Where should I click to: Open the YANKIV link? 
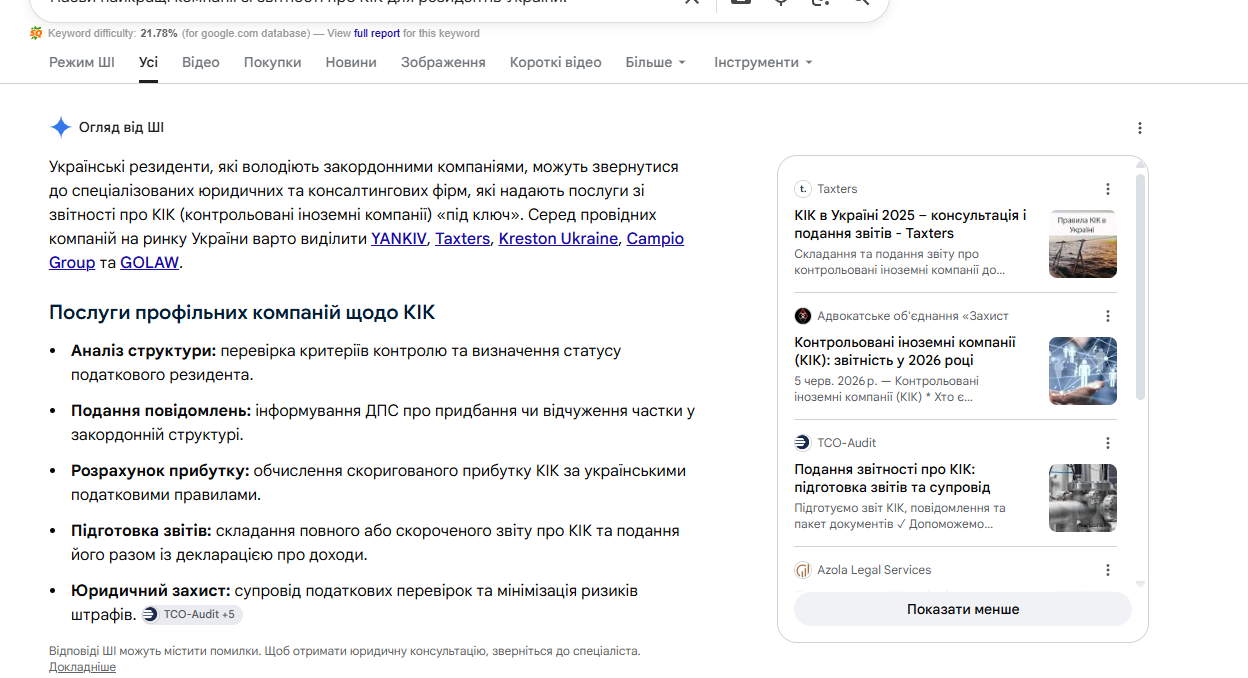coord(399,238)
